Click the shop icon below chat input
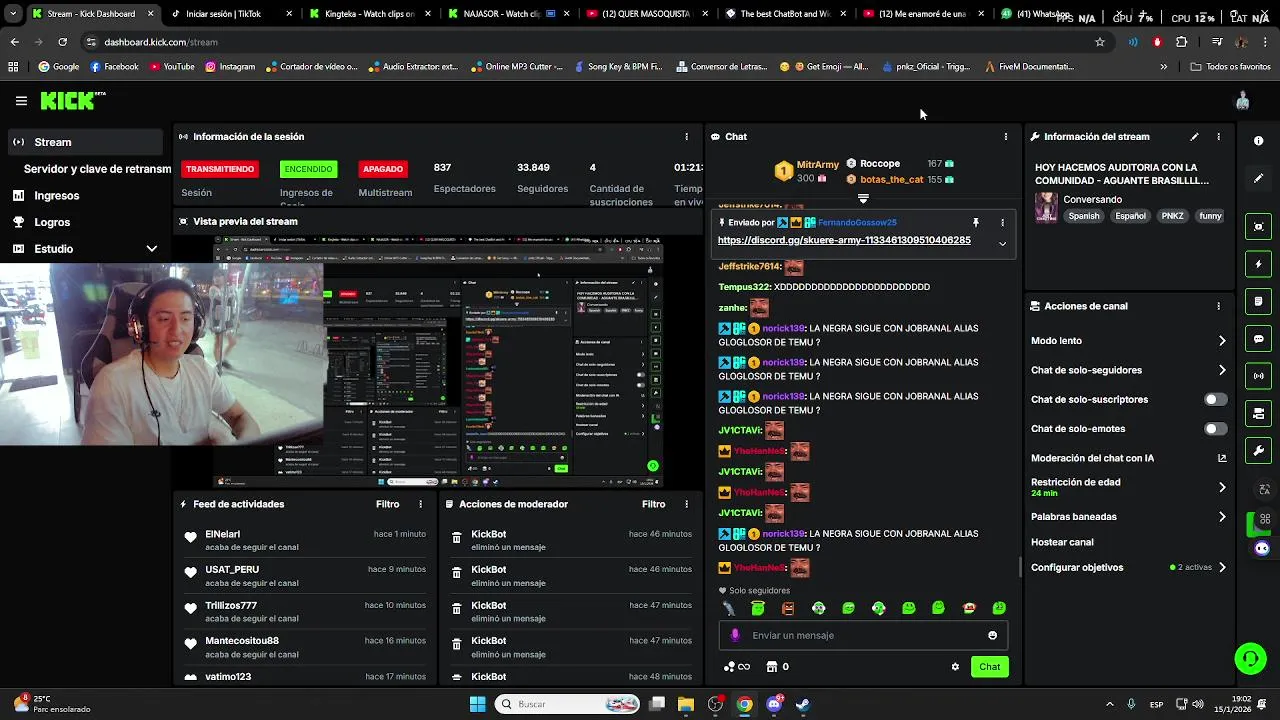The image size is (1280, 720). (x=771, y=667)
